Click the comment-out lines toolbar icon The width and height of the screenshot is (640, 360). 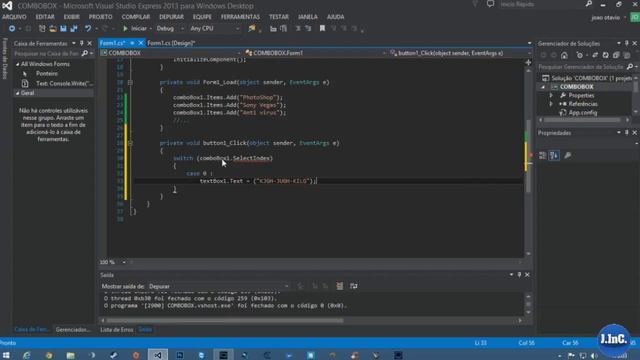[298, 29]
